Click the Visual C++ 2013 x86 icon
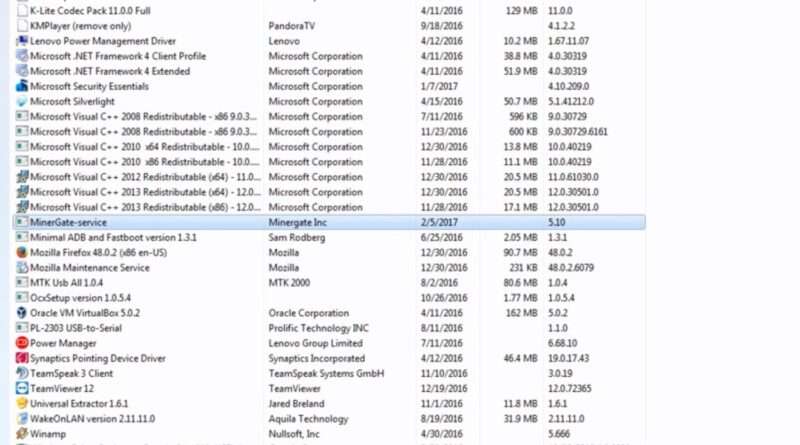Viewport: 800px width, 445px height. (22, 207)
